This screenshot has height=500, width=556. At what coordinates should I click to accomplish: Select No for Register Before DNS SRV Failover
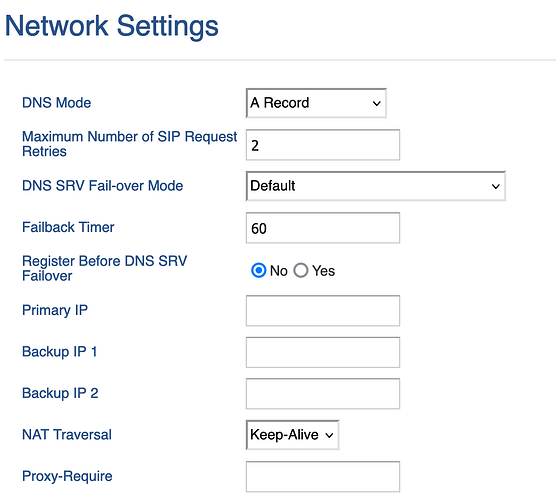[x=258, y=271]
